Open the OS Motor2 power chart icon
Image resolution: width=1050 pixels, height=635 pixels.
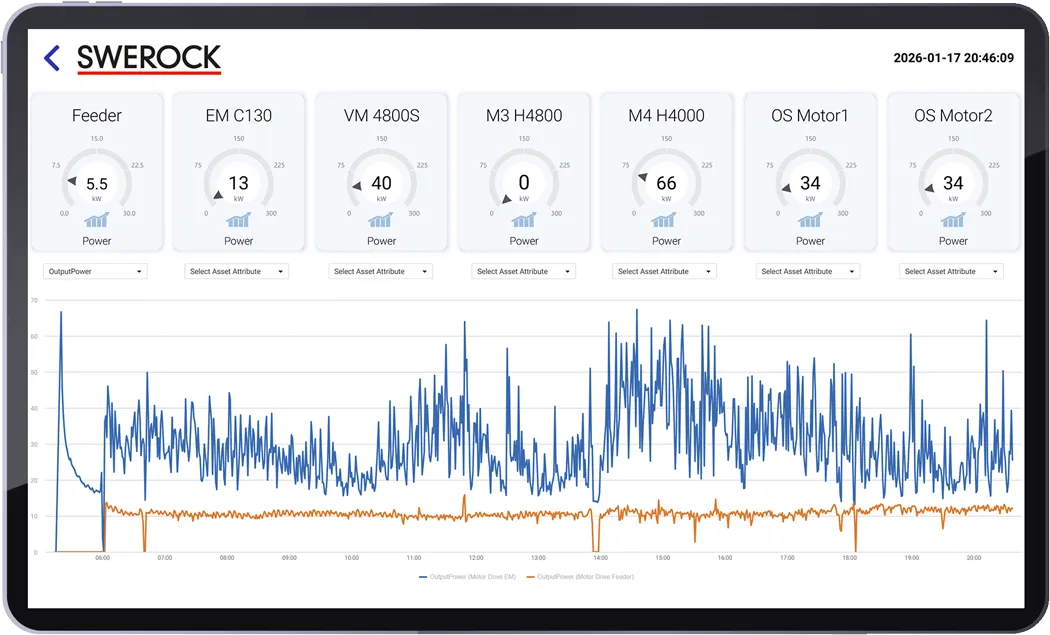[953, 219]
